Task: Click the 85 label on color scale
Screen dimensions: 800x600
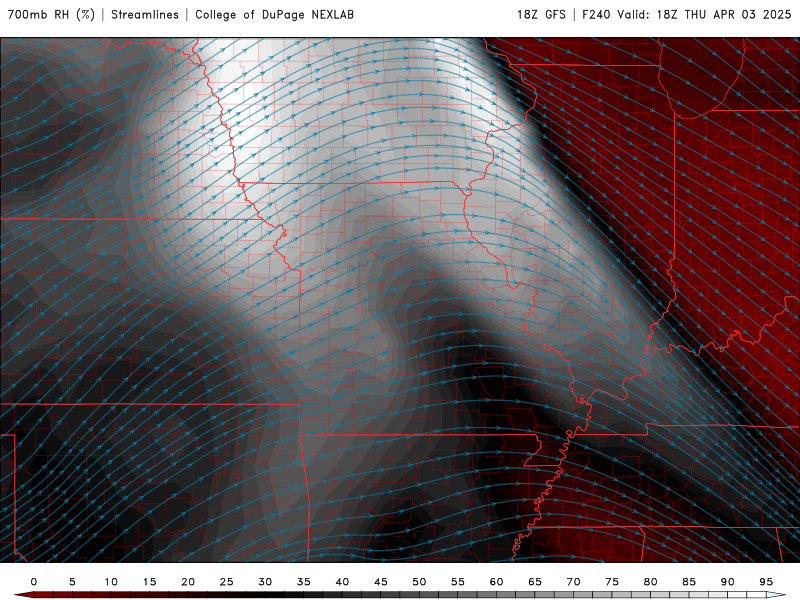Action: 689,582
